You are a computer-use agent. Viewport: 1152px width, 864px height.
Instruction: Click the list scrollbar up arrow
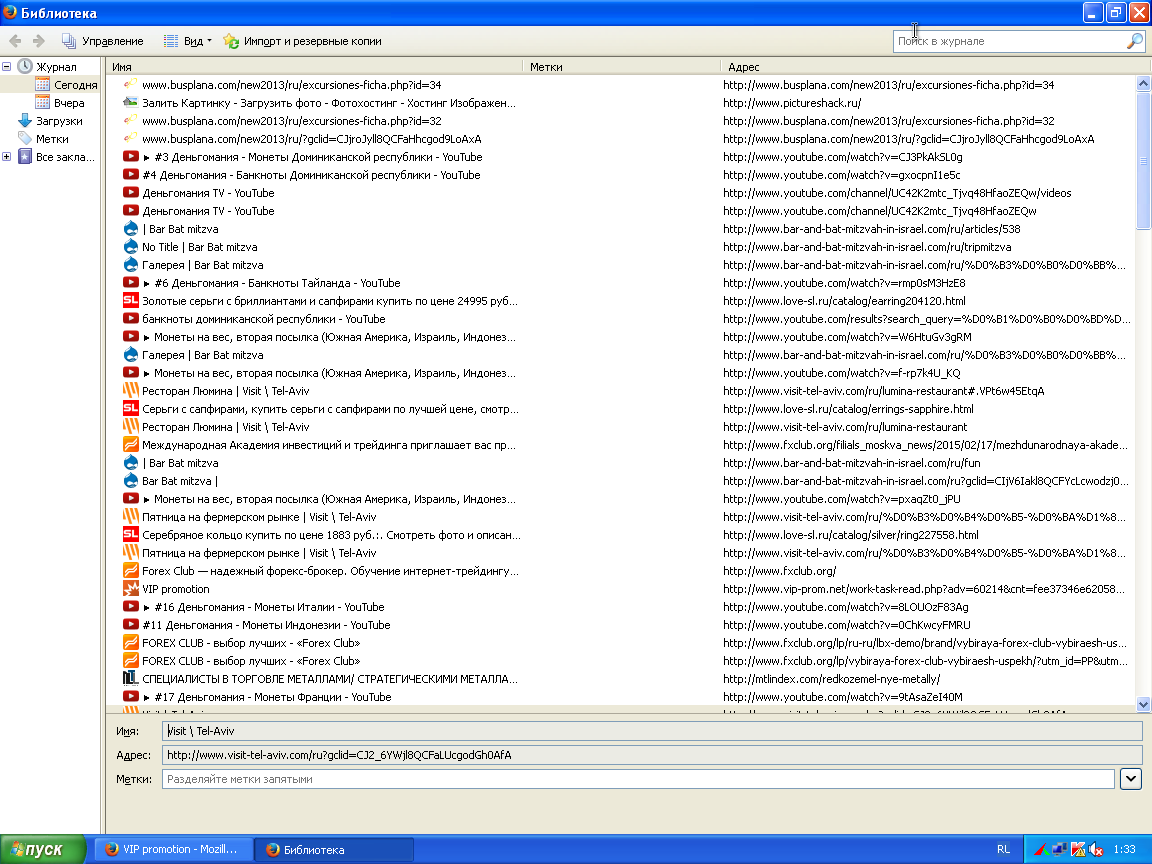pos(1143,83)
